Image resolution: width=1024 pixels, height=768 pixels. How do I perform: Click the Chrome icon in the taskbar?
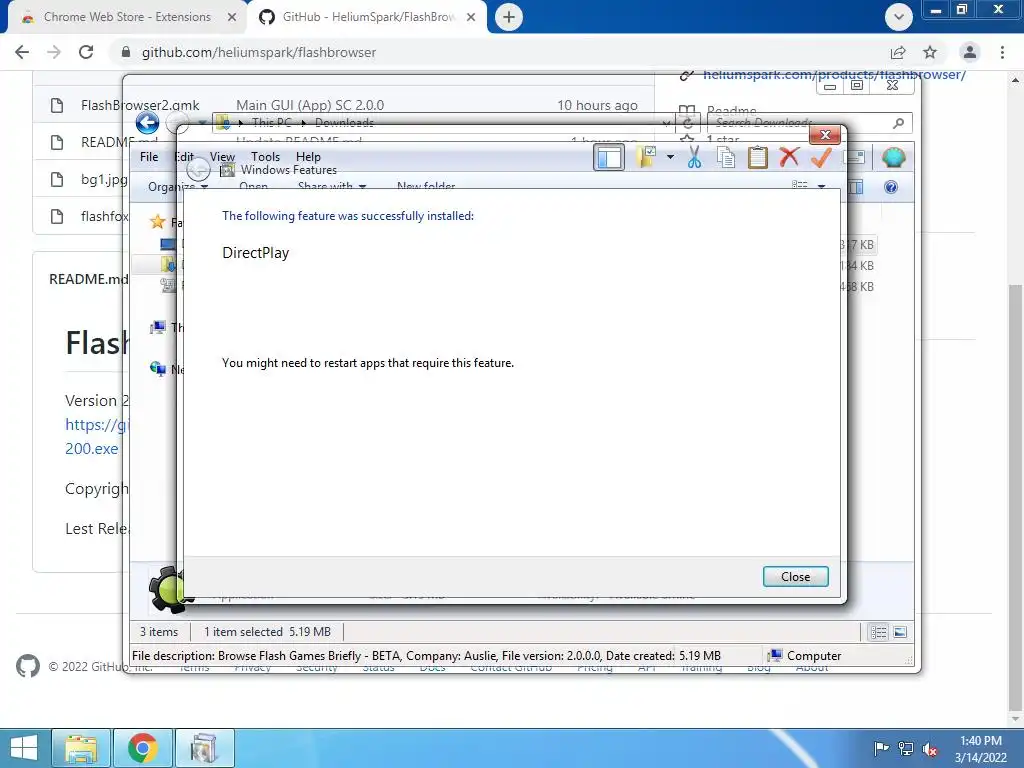click(143, 748)
